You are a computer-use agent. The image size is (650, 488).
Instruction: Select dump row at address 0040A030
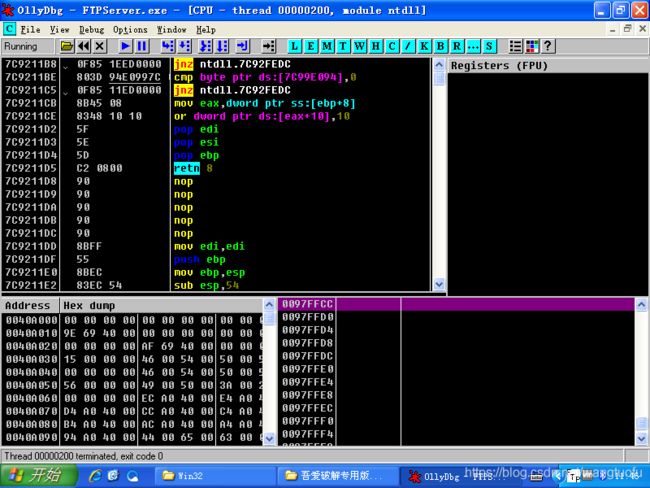133,359
